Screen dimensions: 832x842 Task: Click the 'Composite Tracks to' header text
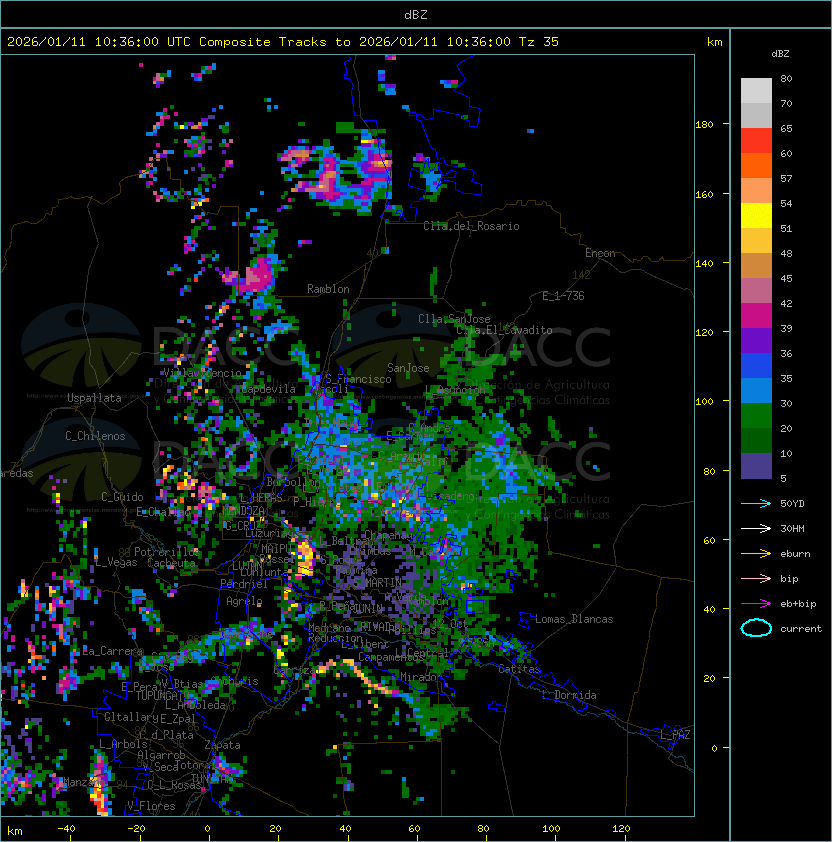click(x=275, y=42)
